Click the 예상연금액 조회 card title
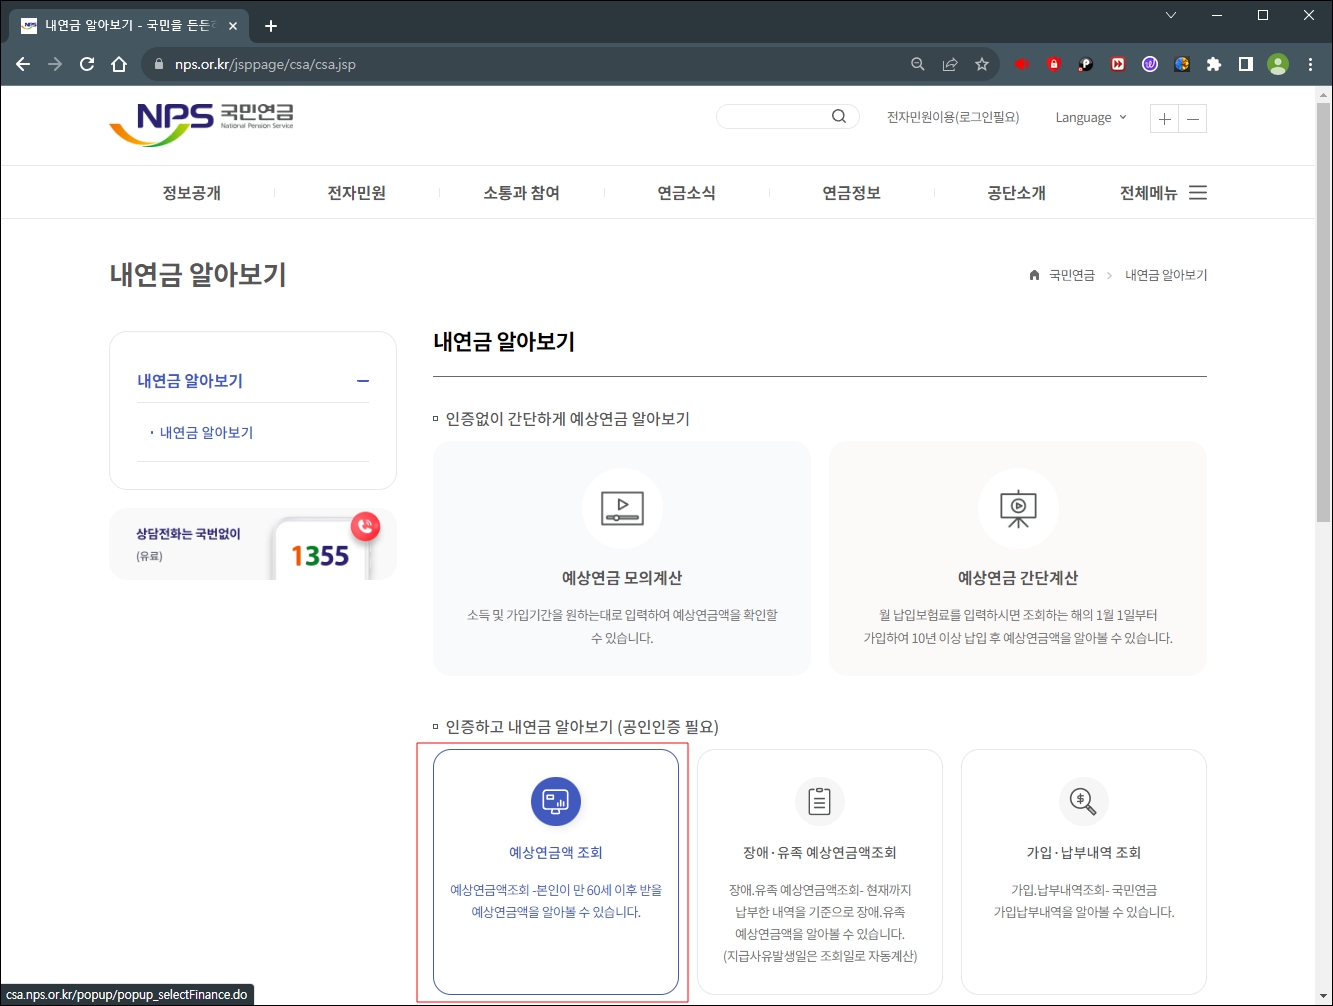The height and width of the screenshot is (1006, 1333). [556, 853]
